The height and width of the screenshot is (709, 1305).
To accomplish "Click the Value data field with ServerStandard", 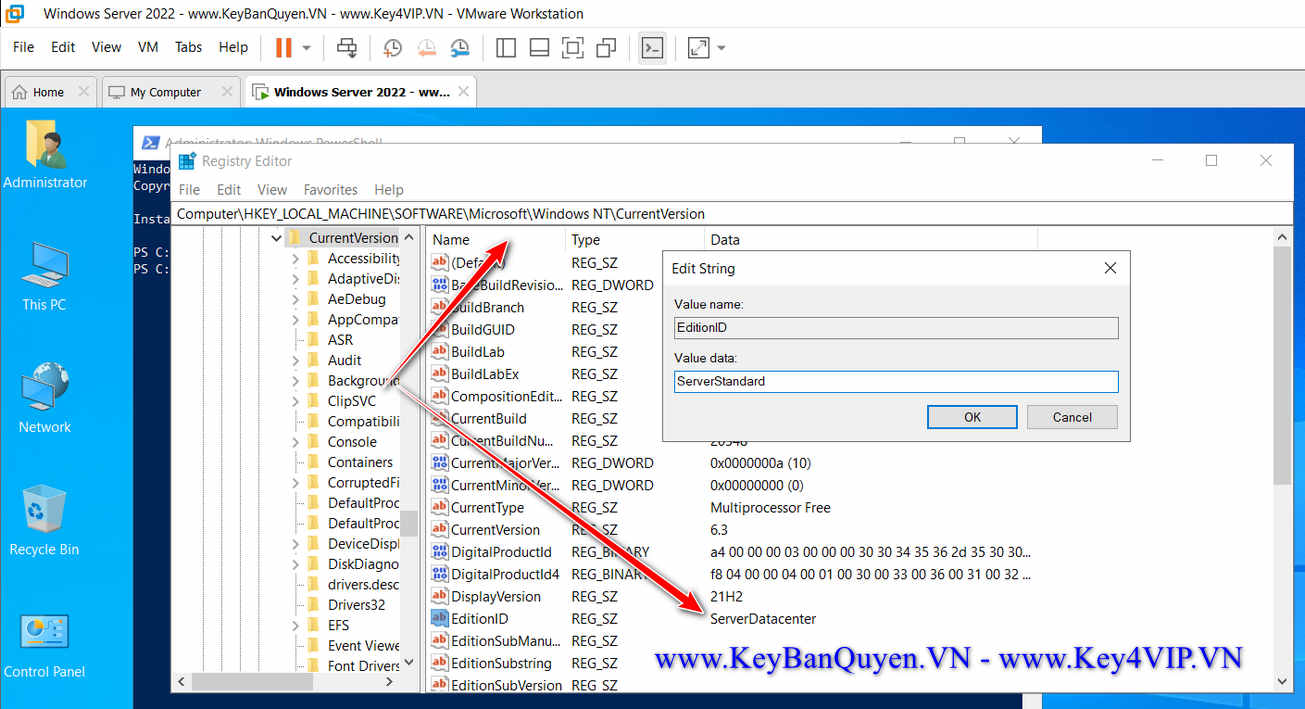I will [896, 381].
